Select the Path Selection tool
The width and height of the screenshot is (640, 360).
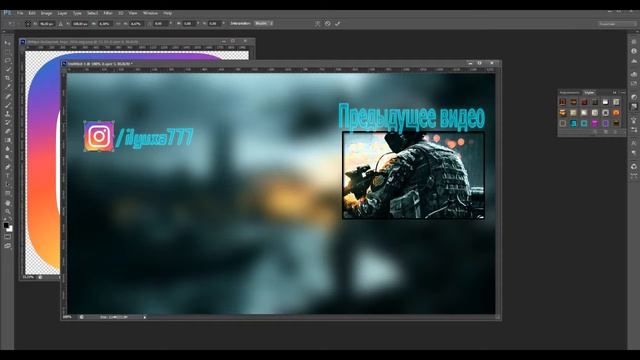[7, 185]
